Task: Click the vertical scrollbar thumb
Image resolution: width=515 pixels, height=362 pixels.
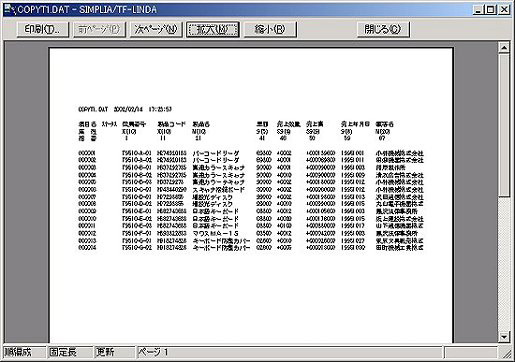Action: (504, 125)
